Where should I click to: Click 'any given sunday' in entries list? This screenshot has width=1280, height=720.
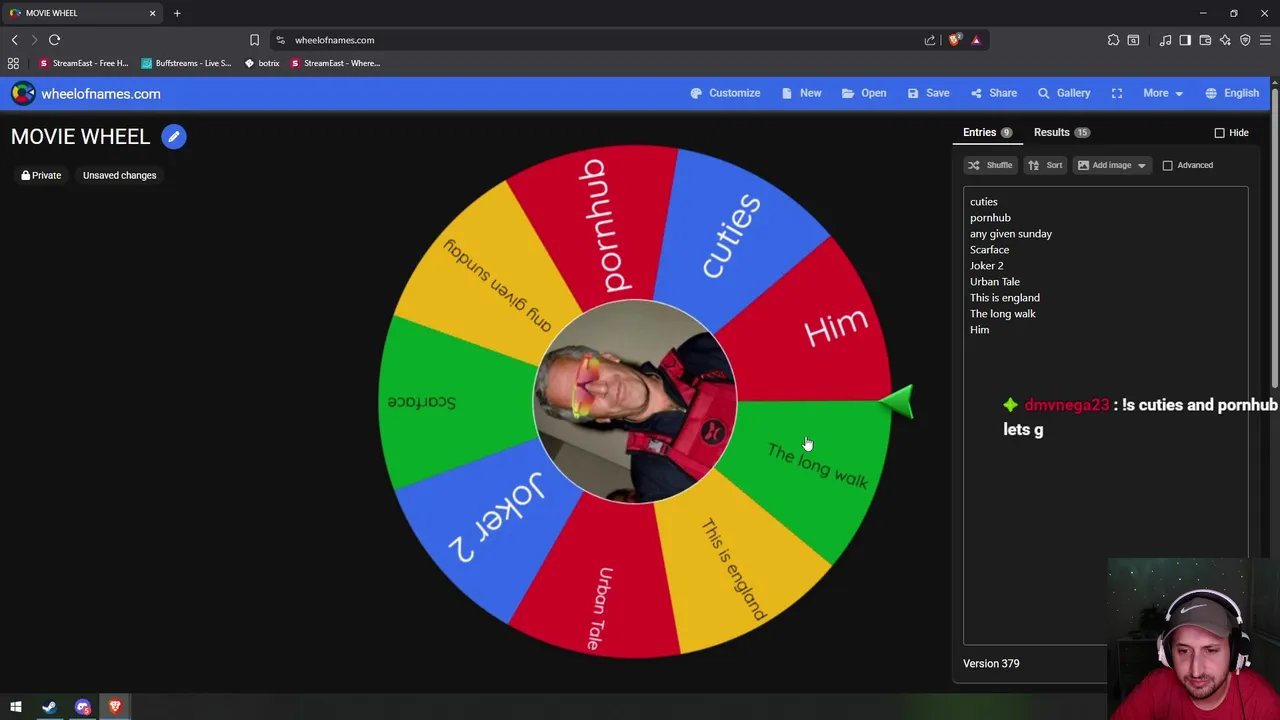click(1011, 234)
